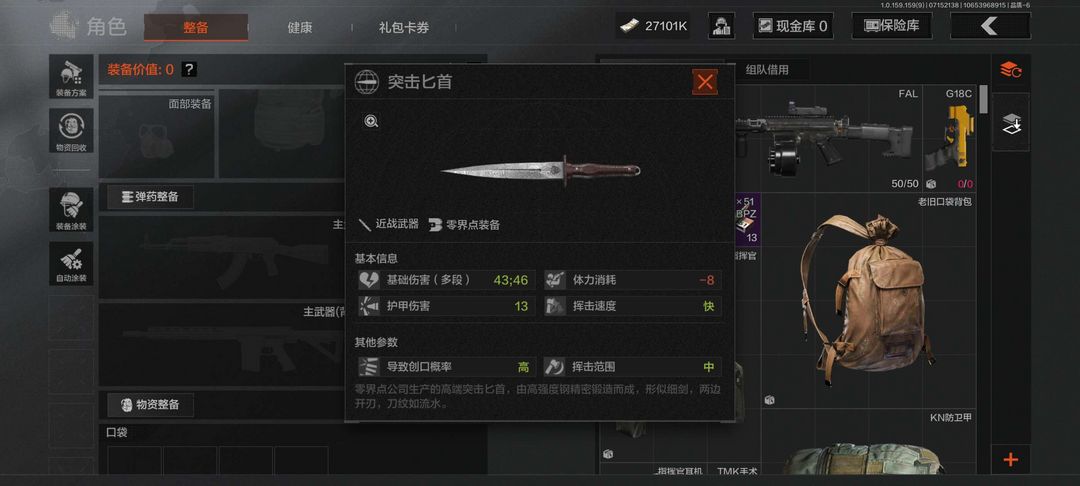1080x486 pixels.
Task: Switch to the 健康 tab
Action: click(x=300, y=28)
